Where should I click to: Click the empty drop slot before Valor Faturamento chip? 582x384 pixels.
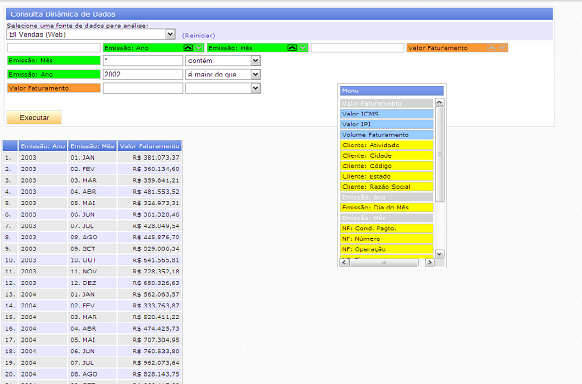357,48
